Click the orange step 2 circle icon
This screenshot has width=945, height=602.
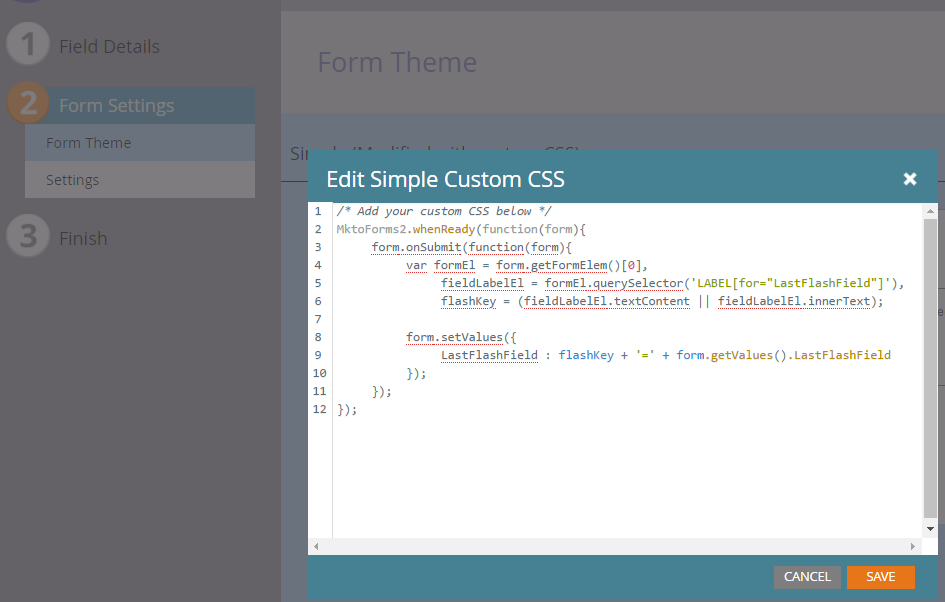click(x=29, y=105)
